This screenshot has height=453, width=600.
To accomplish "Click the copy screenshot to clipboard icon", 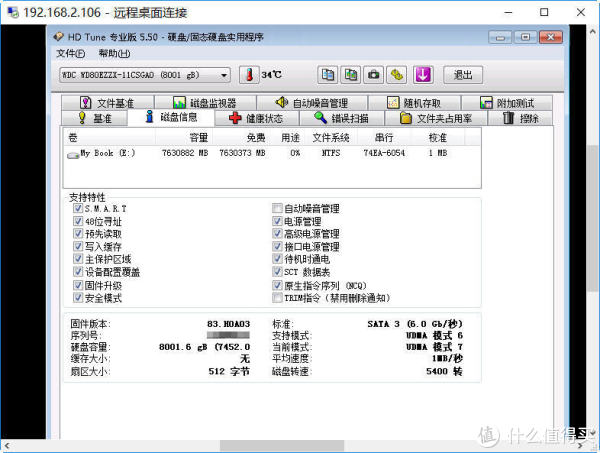I will pyautogui.click(x=351, y=75).
